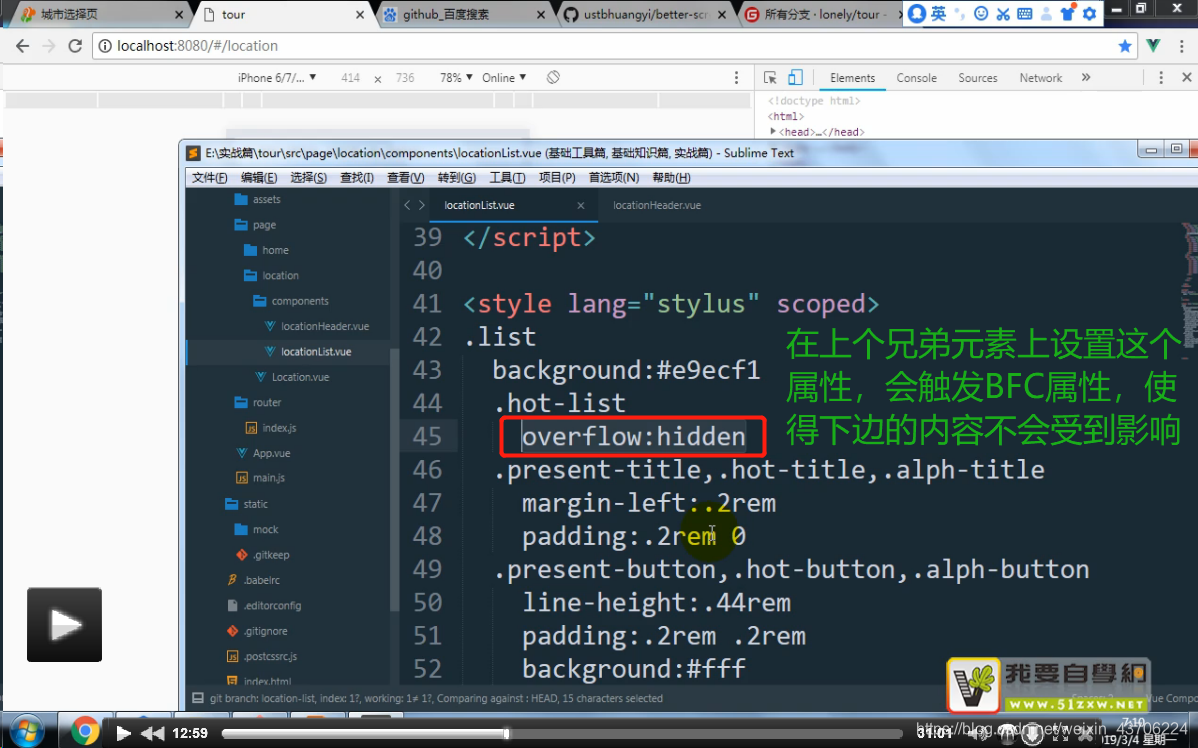Open index.js under router folder

[270, 428]
